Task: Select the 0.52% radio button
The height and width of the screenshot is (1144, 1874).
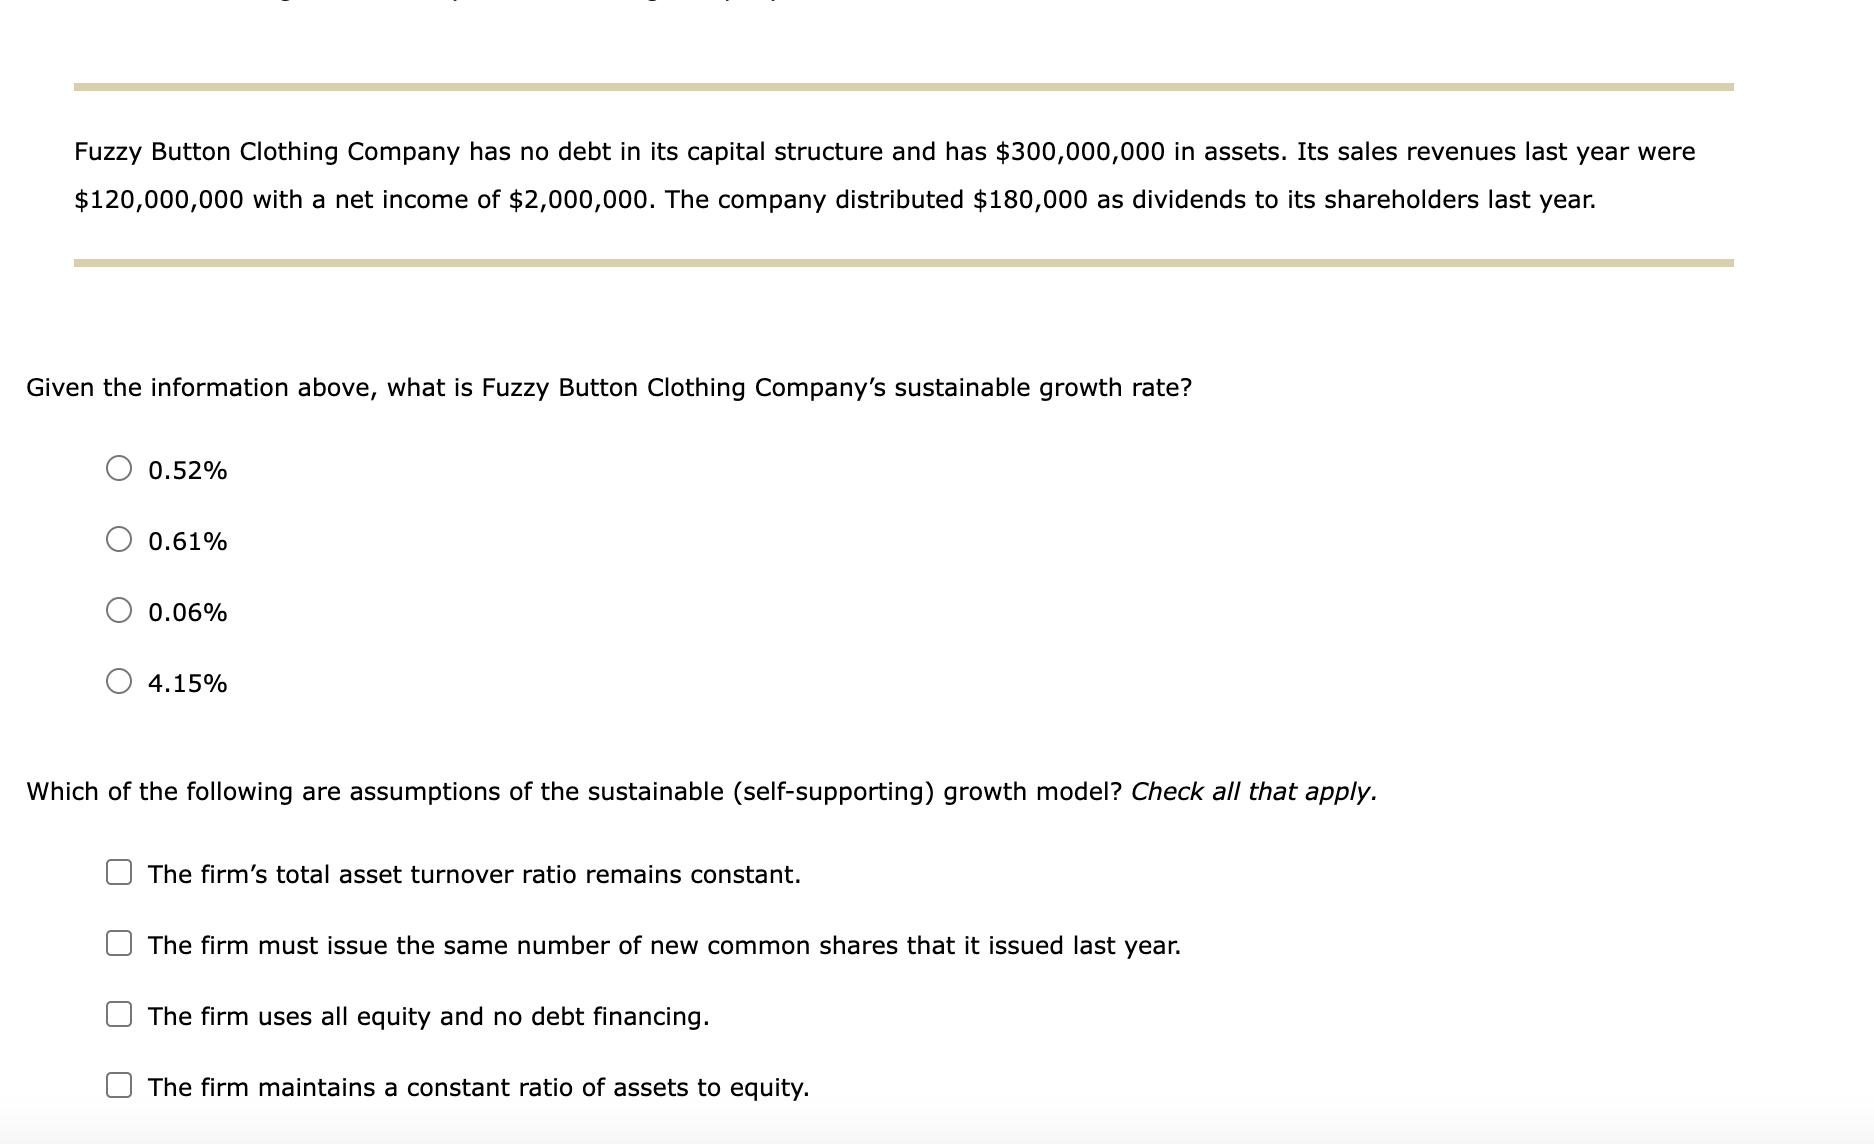Action: tap(119, 468)
